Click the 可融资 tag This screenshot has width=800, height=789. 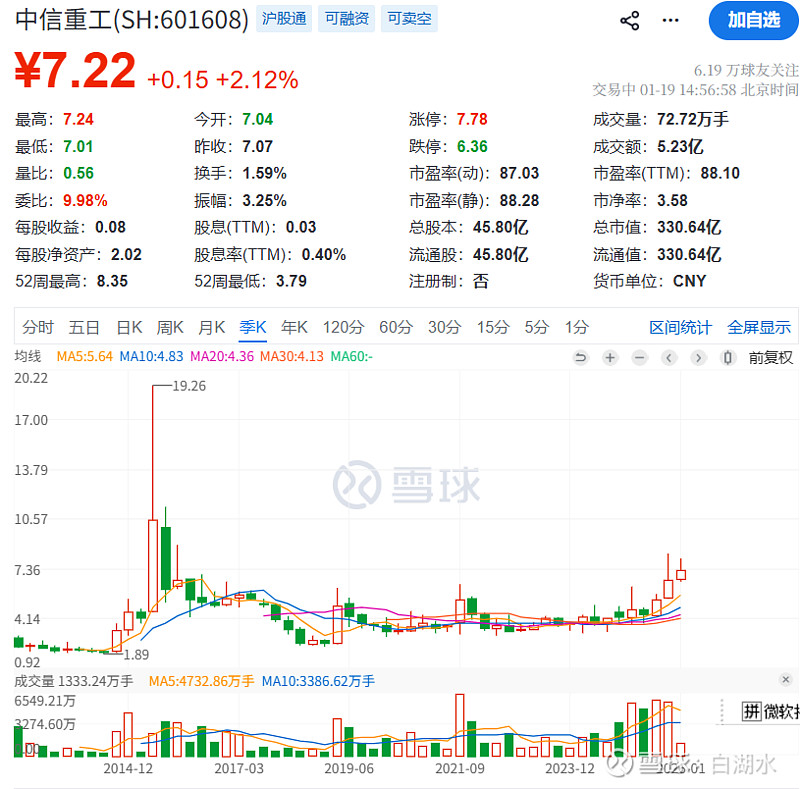(346, 19)
